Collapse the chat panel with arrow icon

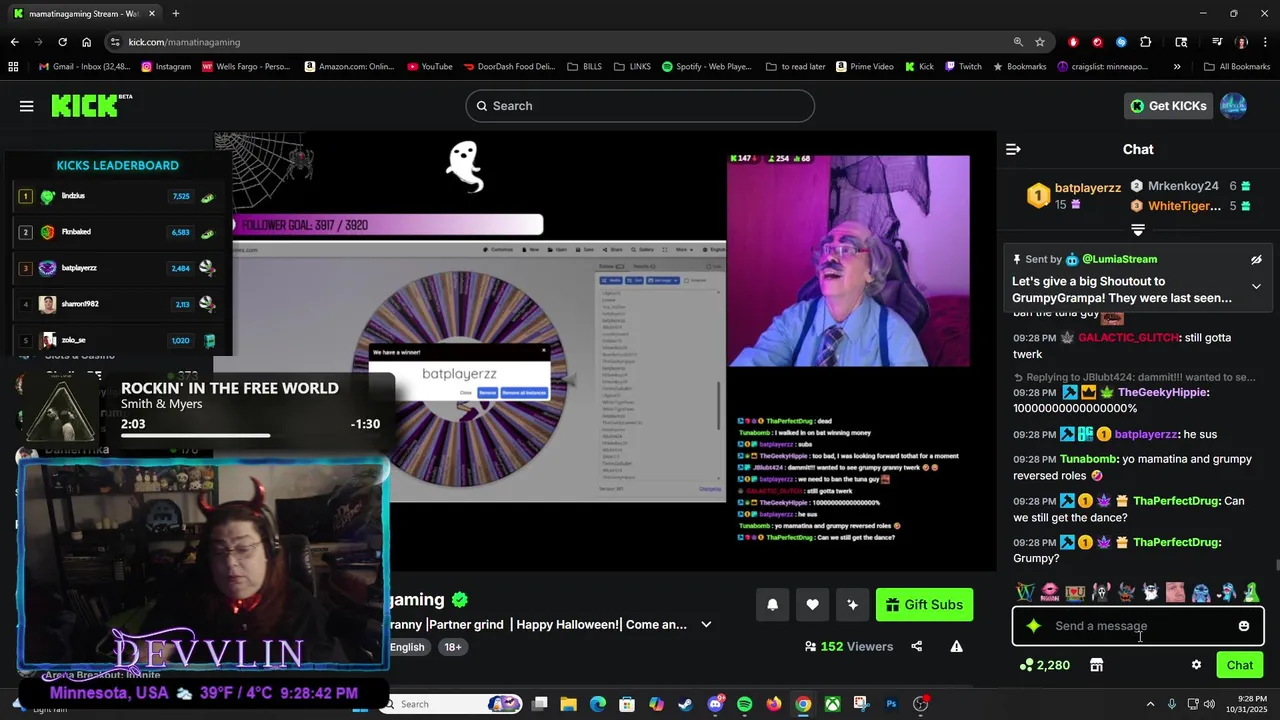pos(1013,149)
